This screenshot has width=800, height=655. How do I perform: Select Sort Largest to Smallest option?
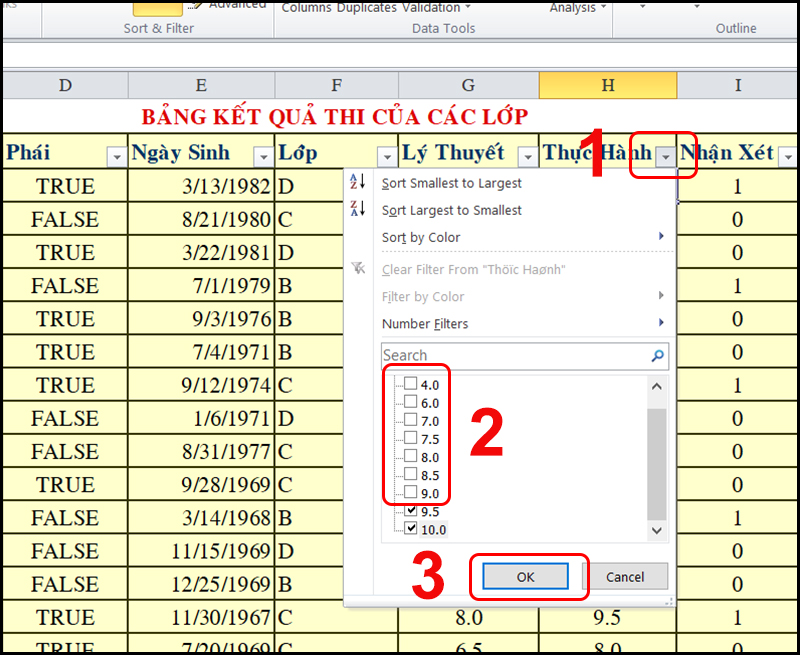pyautogui.click(x=451, y=210)
